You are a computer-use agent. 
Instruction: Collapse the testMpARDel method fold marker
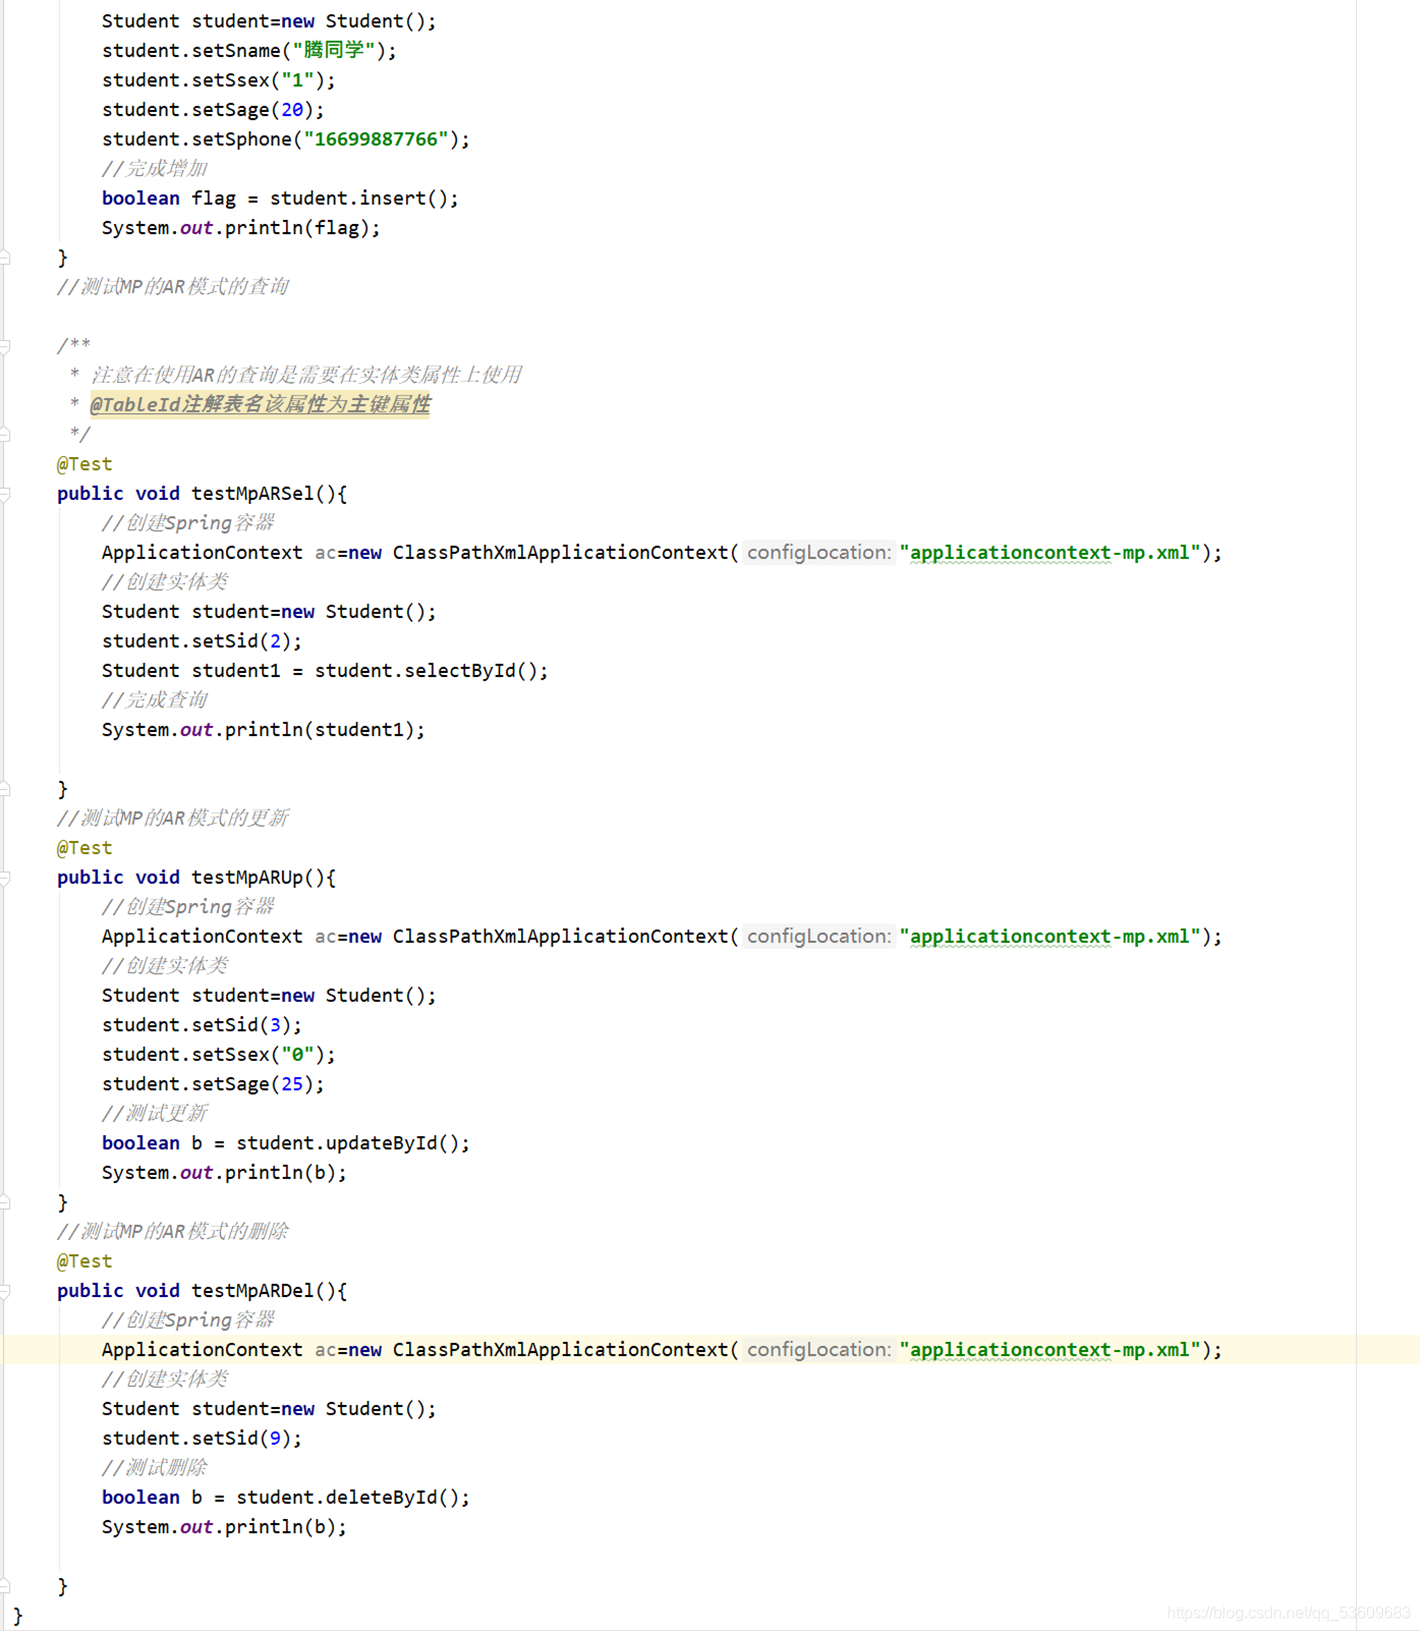click(x=5, y=1291)
